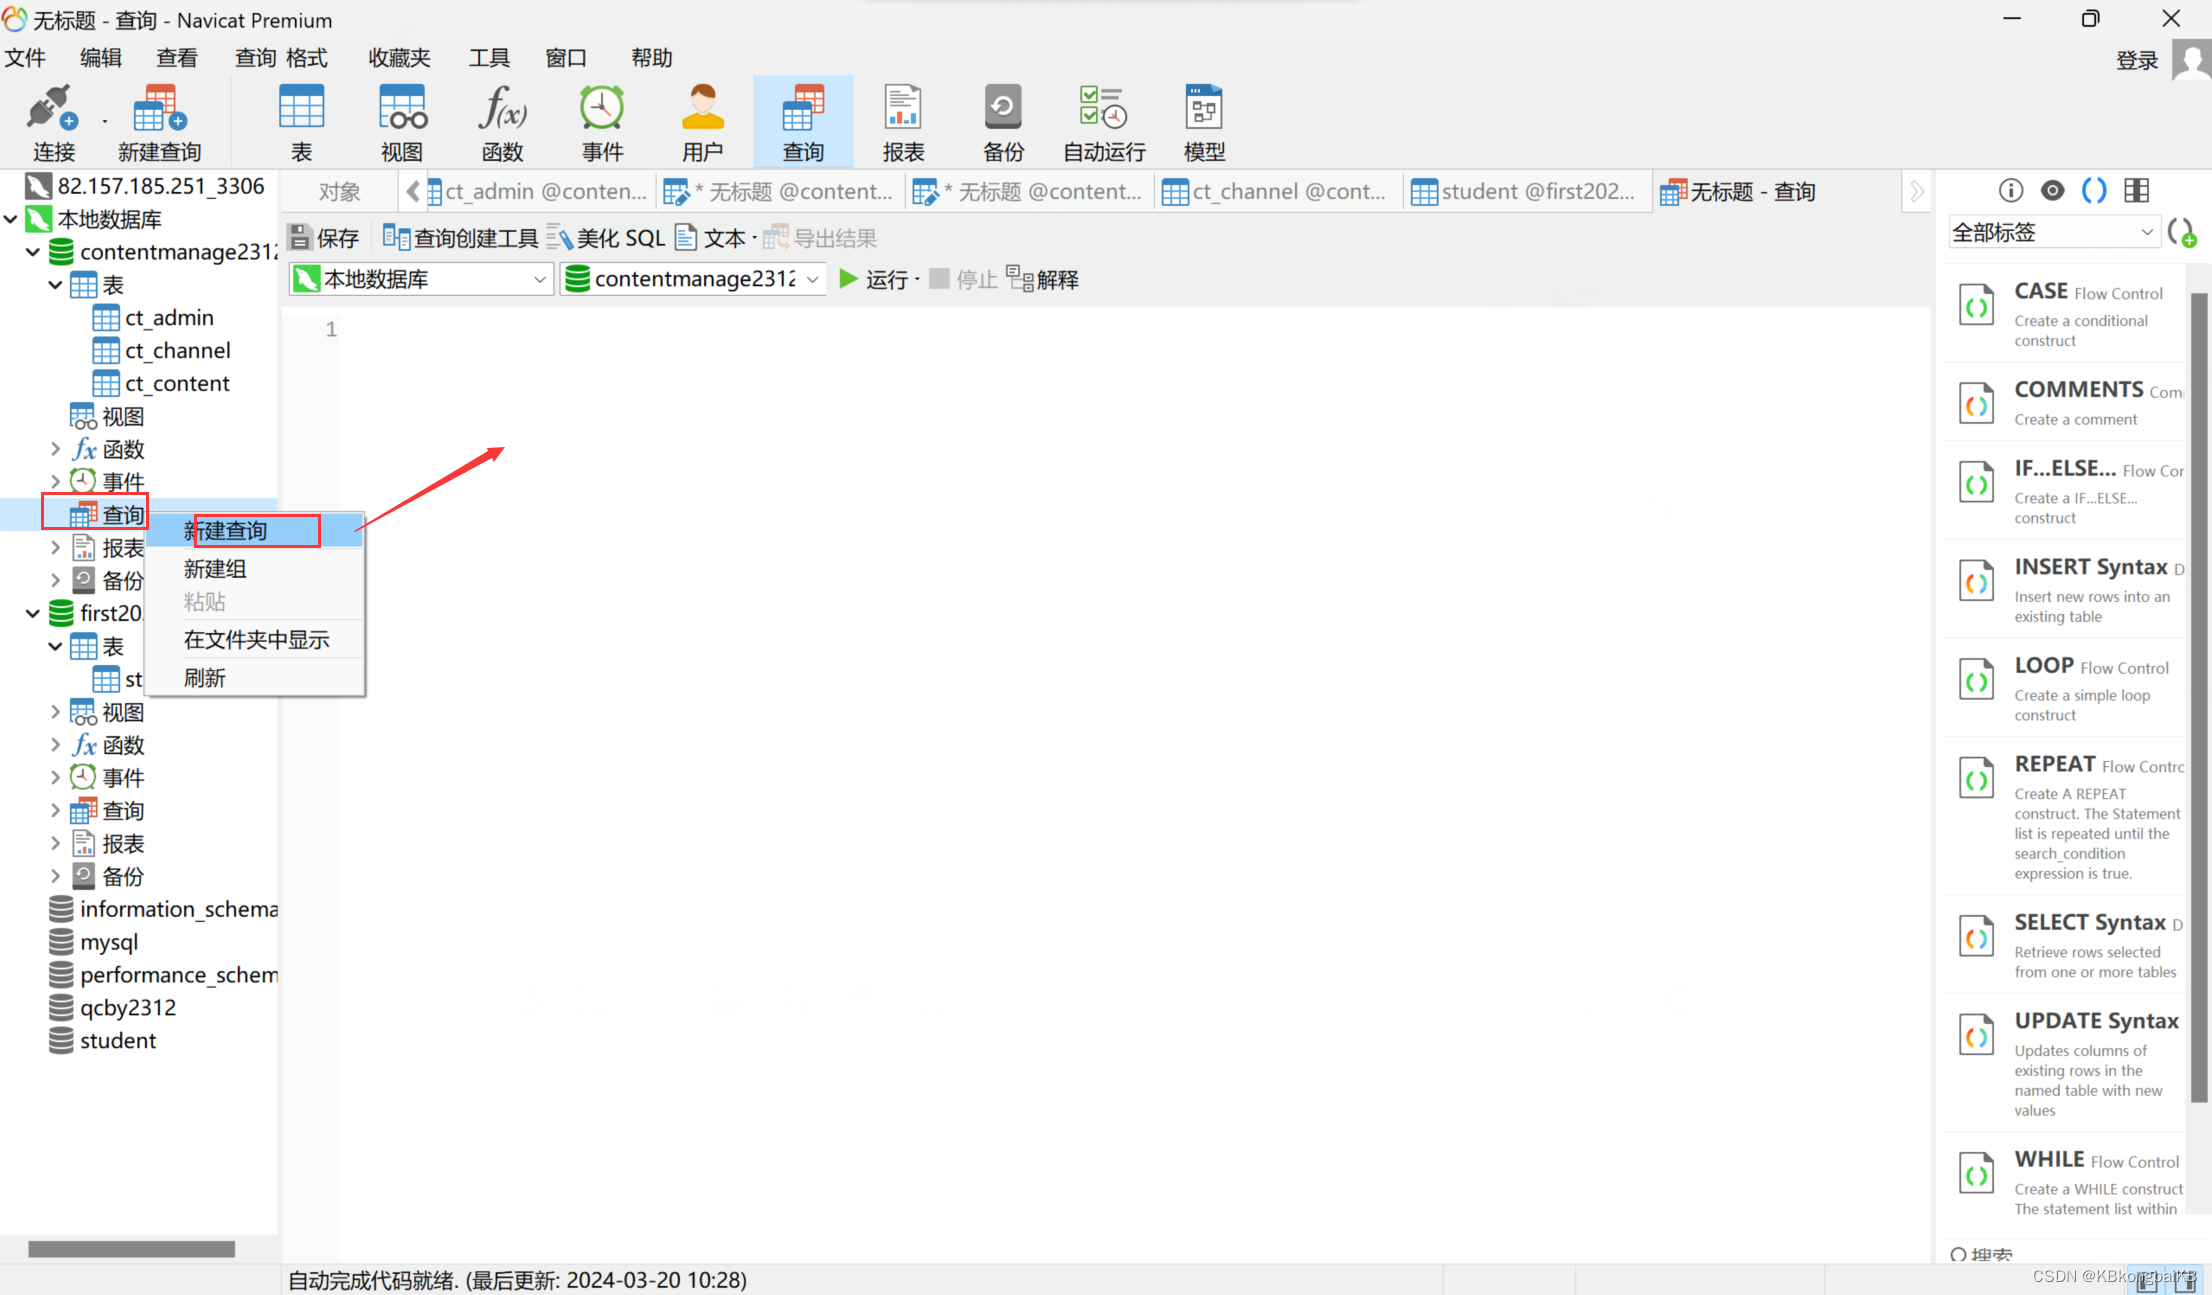Open the contentmanage2312 database dropdown

(x=692, y=279)
